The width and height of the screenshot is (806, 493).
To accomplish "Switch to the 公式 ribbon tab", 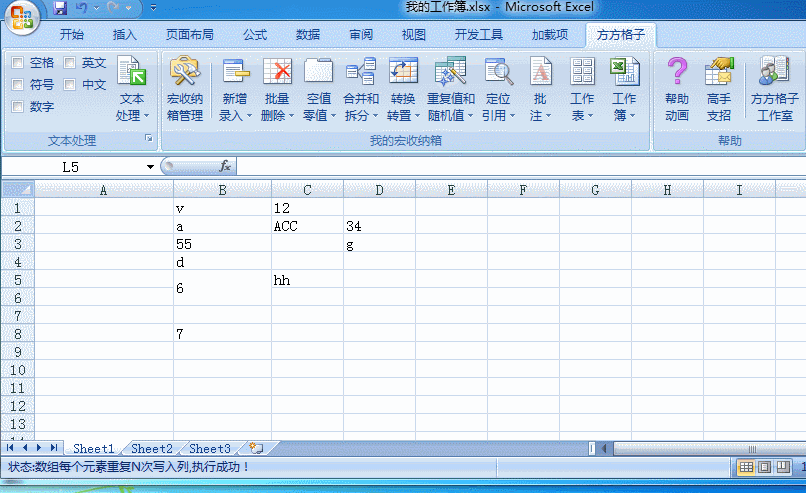I will pyautogui.click(x=254, y=35).
